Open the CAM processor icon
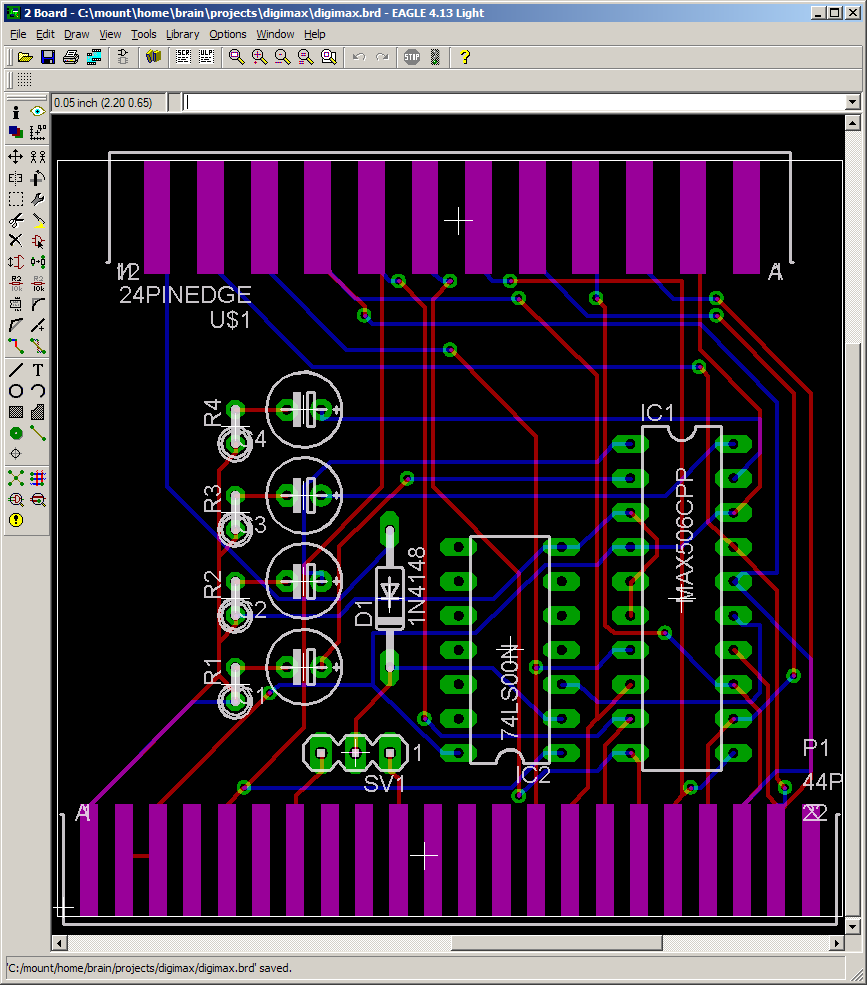The width and height of the screenshot is (867, 985). pyautogui.click(x=94, y=57)
